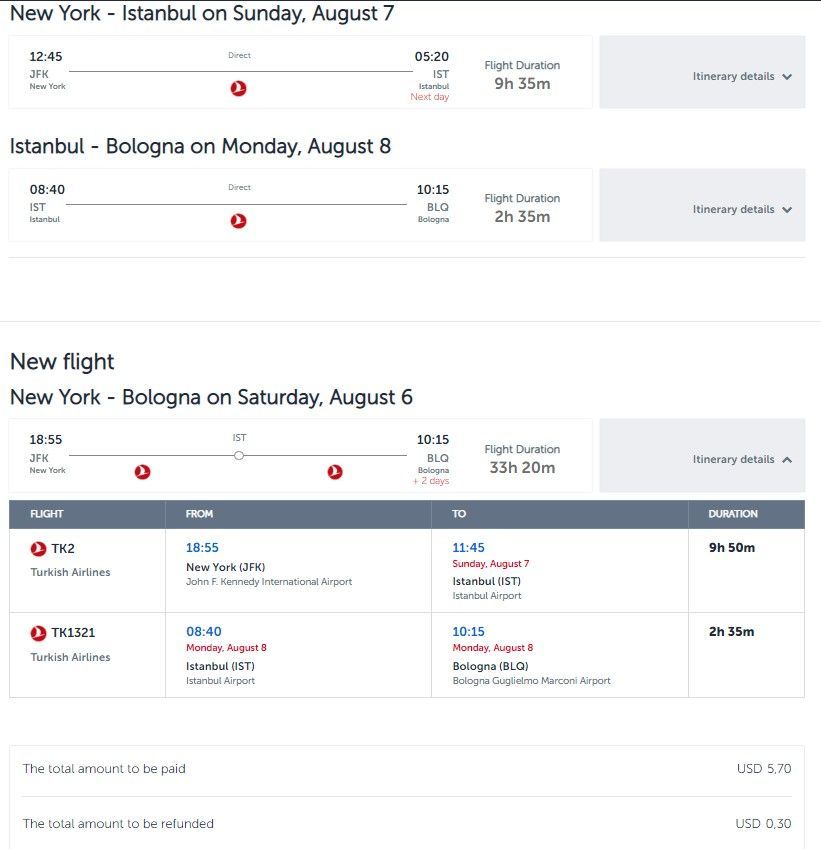Image resolution: width=821 pixels, height=849 pixels.
Task: Click second-leg airline logo before BLQ
Action: 335,472
